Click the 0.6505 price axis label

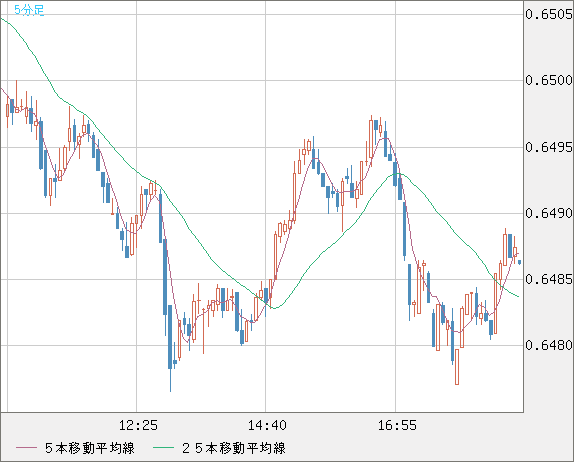[548, 14]
